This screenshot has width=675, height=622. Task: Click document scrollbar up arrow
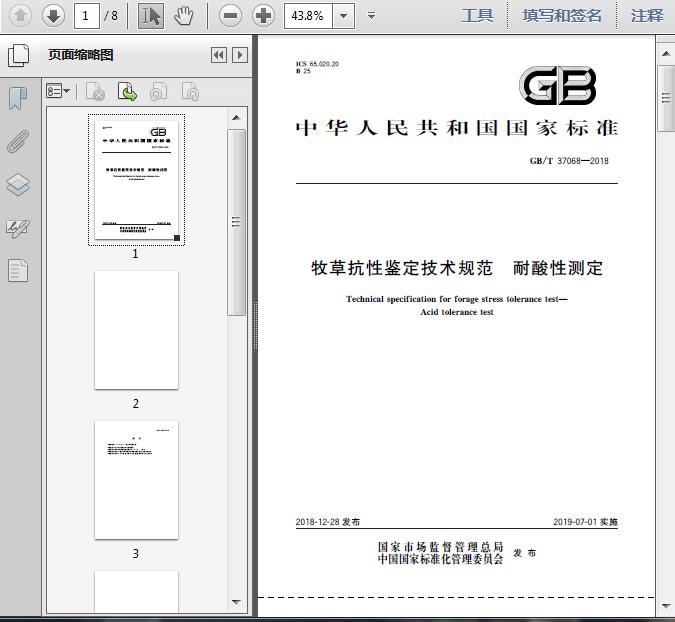tap(666, 54)
